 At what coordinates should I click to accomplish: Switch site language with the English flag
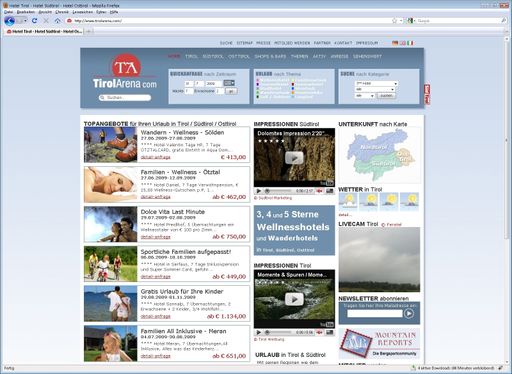point(403,43)
